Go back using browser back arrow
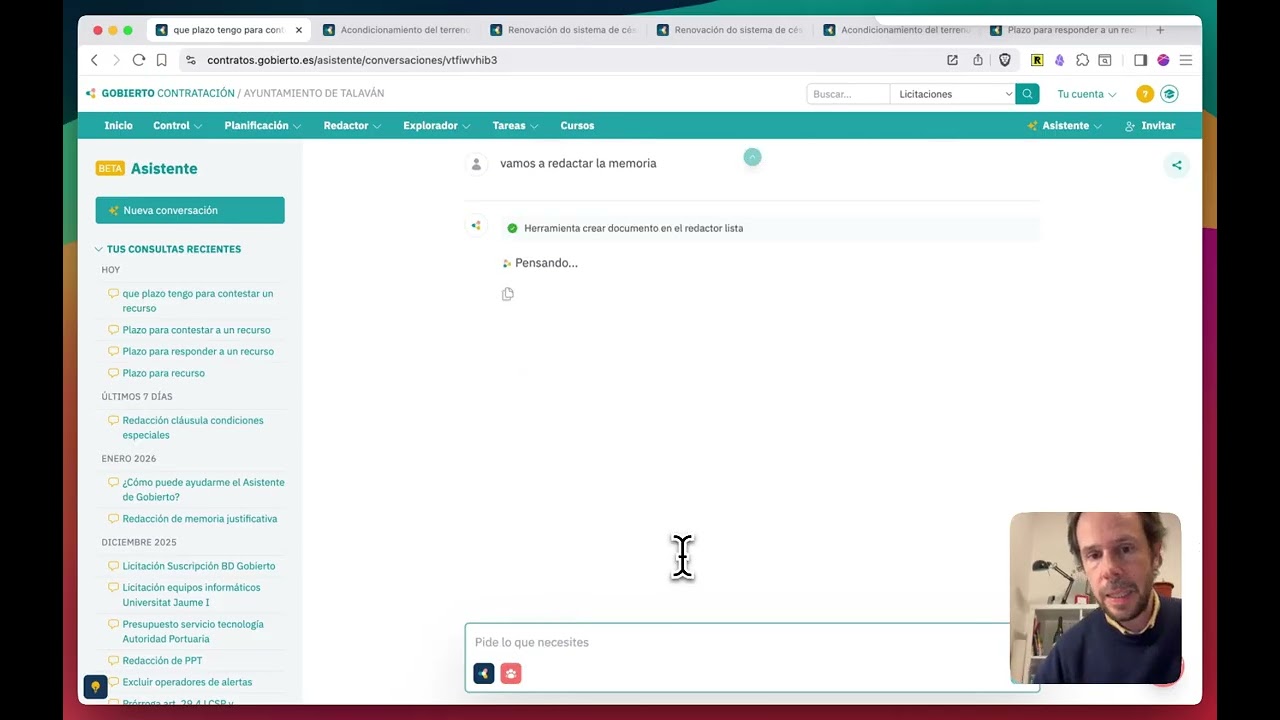This screenshot has height=720, width=1280. point(95,60)
